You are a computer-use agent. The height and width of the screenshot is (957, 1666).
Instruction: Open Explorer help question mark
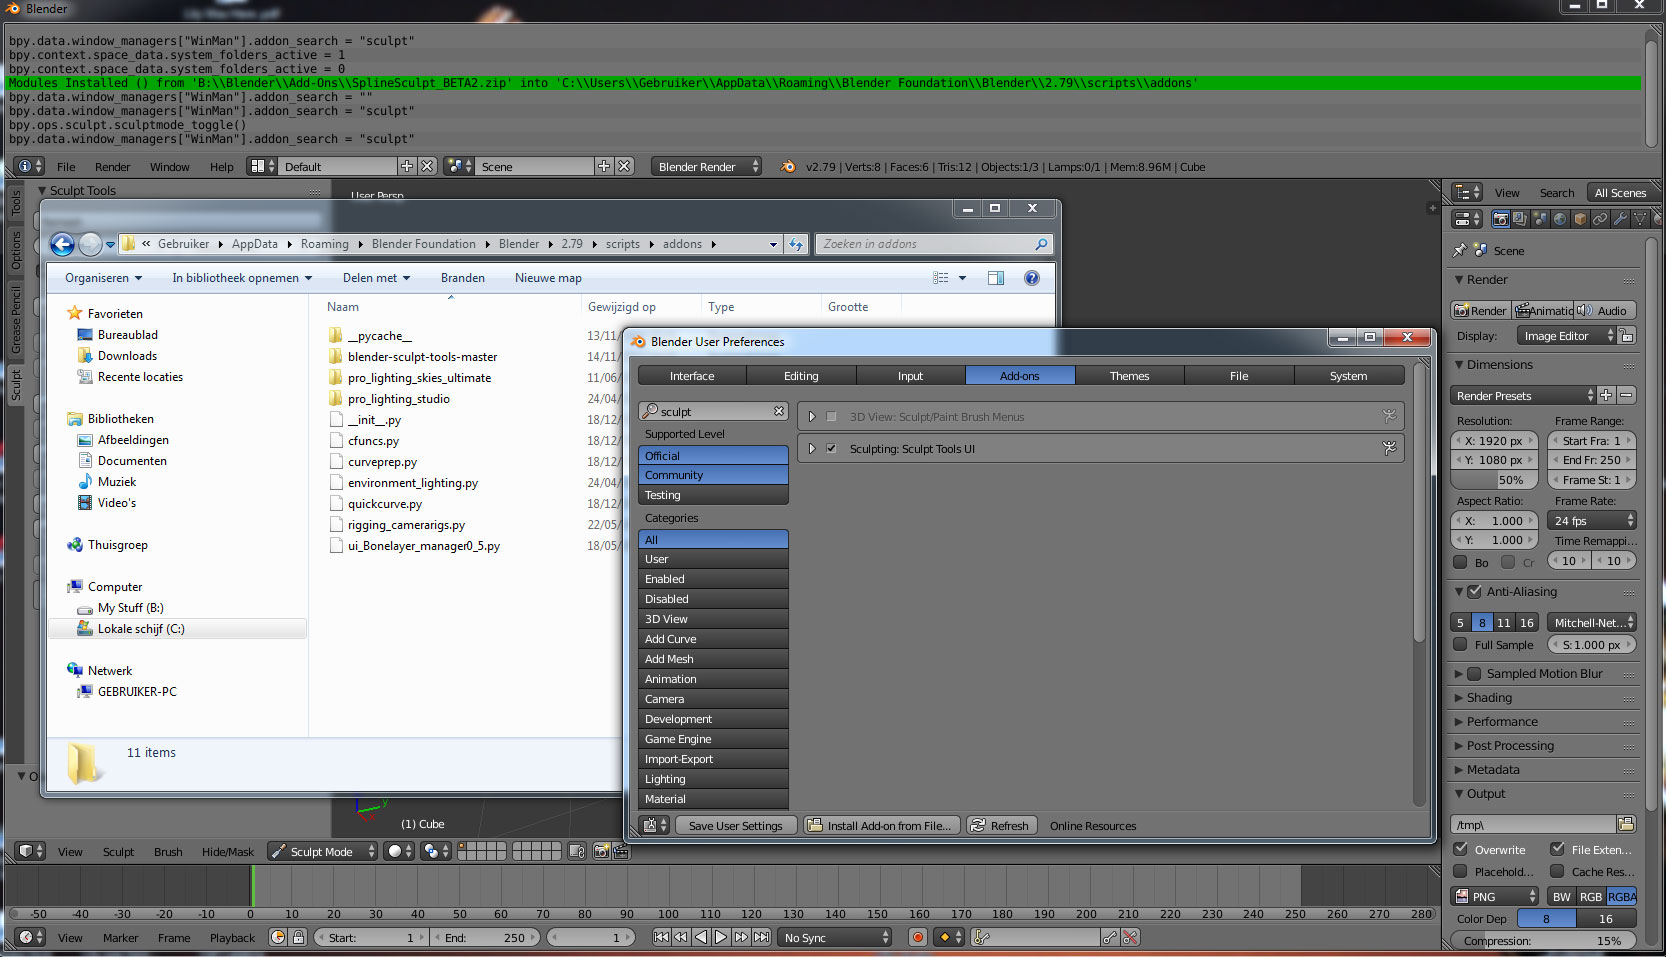(x=1032, y=278)
